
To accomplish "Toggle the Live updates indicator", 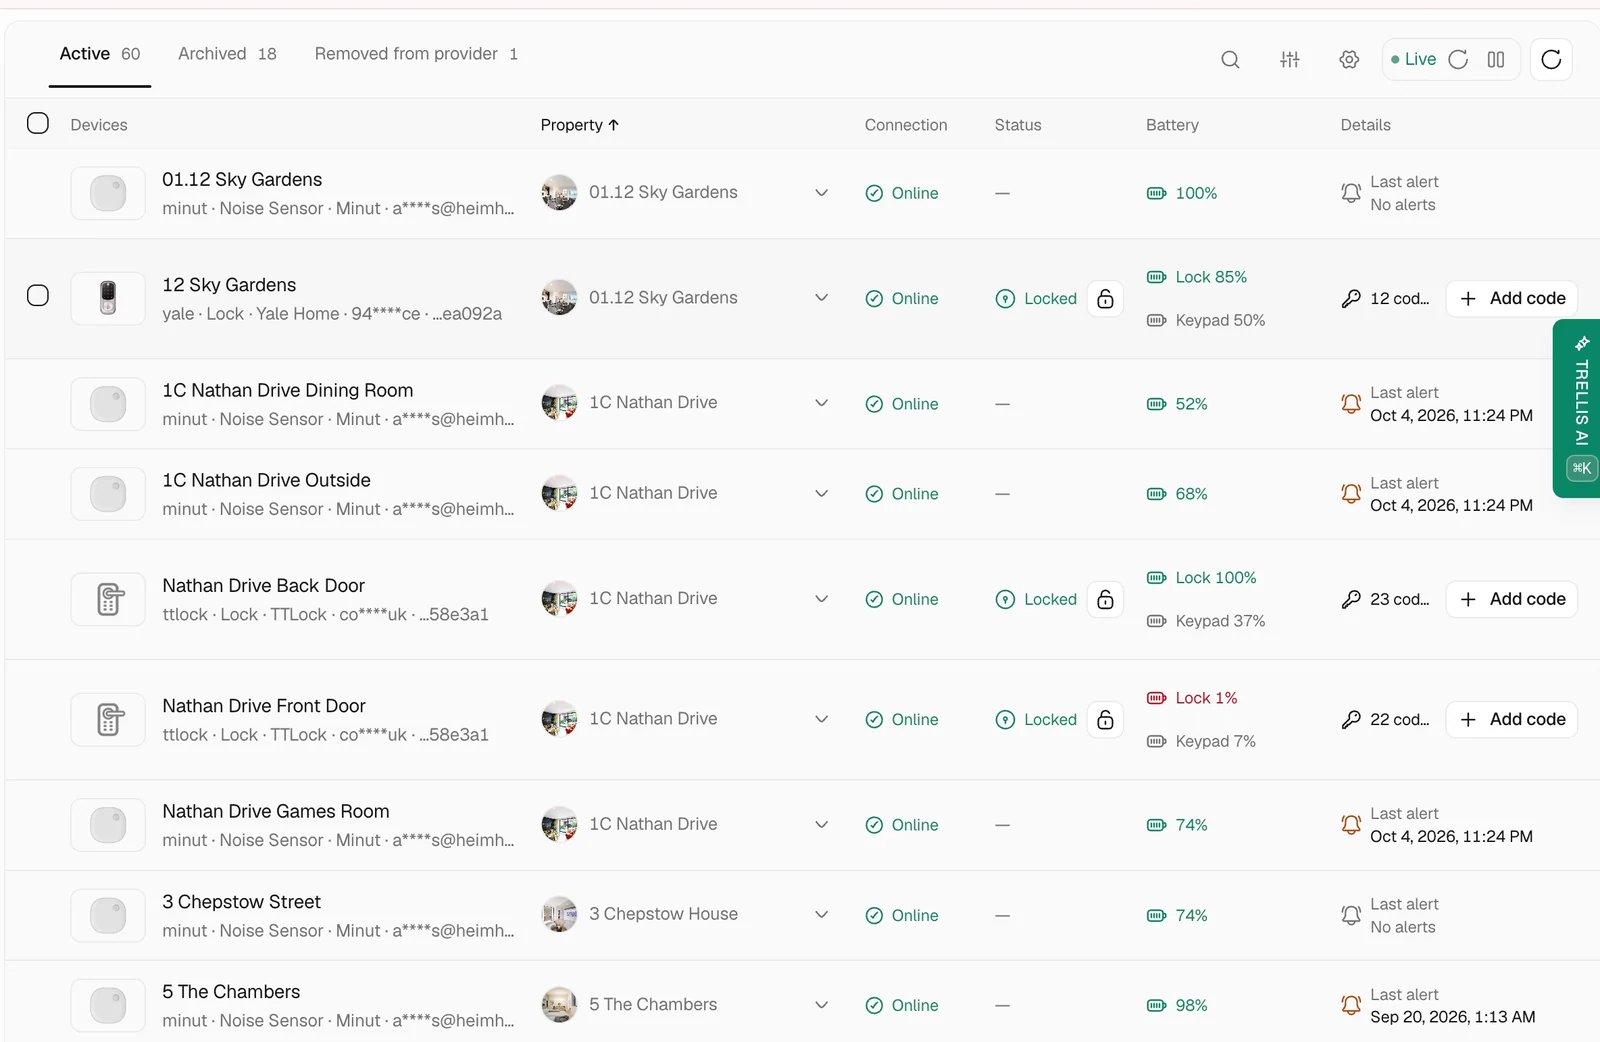I will point(1413,60).
